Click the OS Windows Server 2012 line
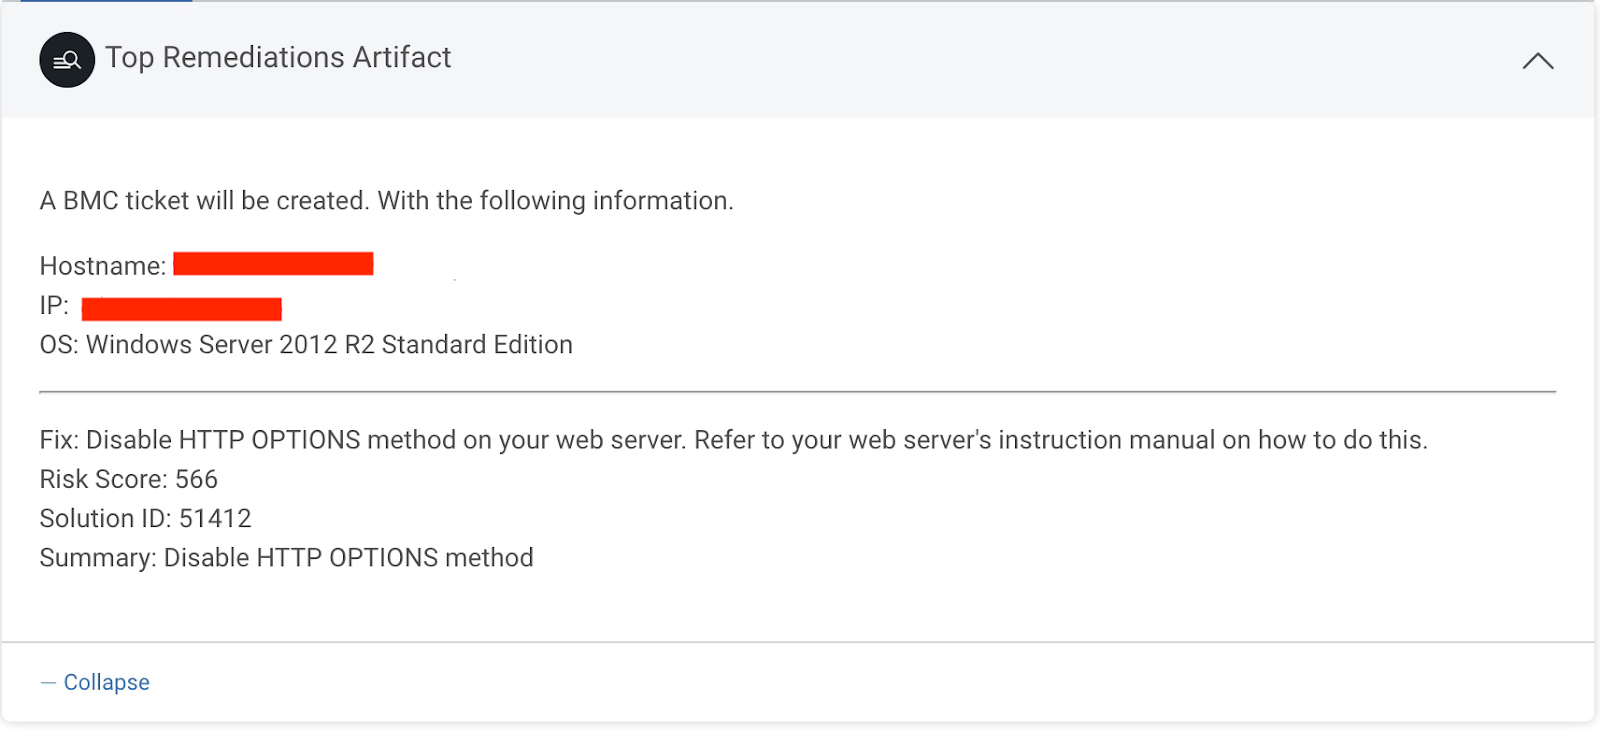 (306, 345)
